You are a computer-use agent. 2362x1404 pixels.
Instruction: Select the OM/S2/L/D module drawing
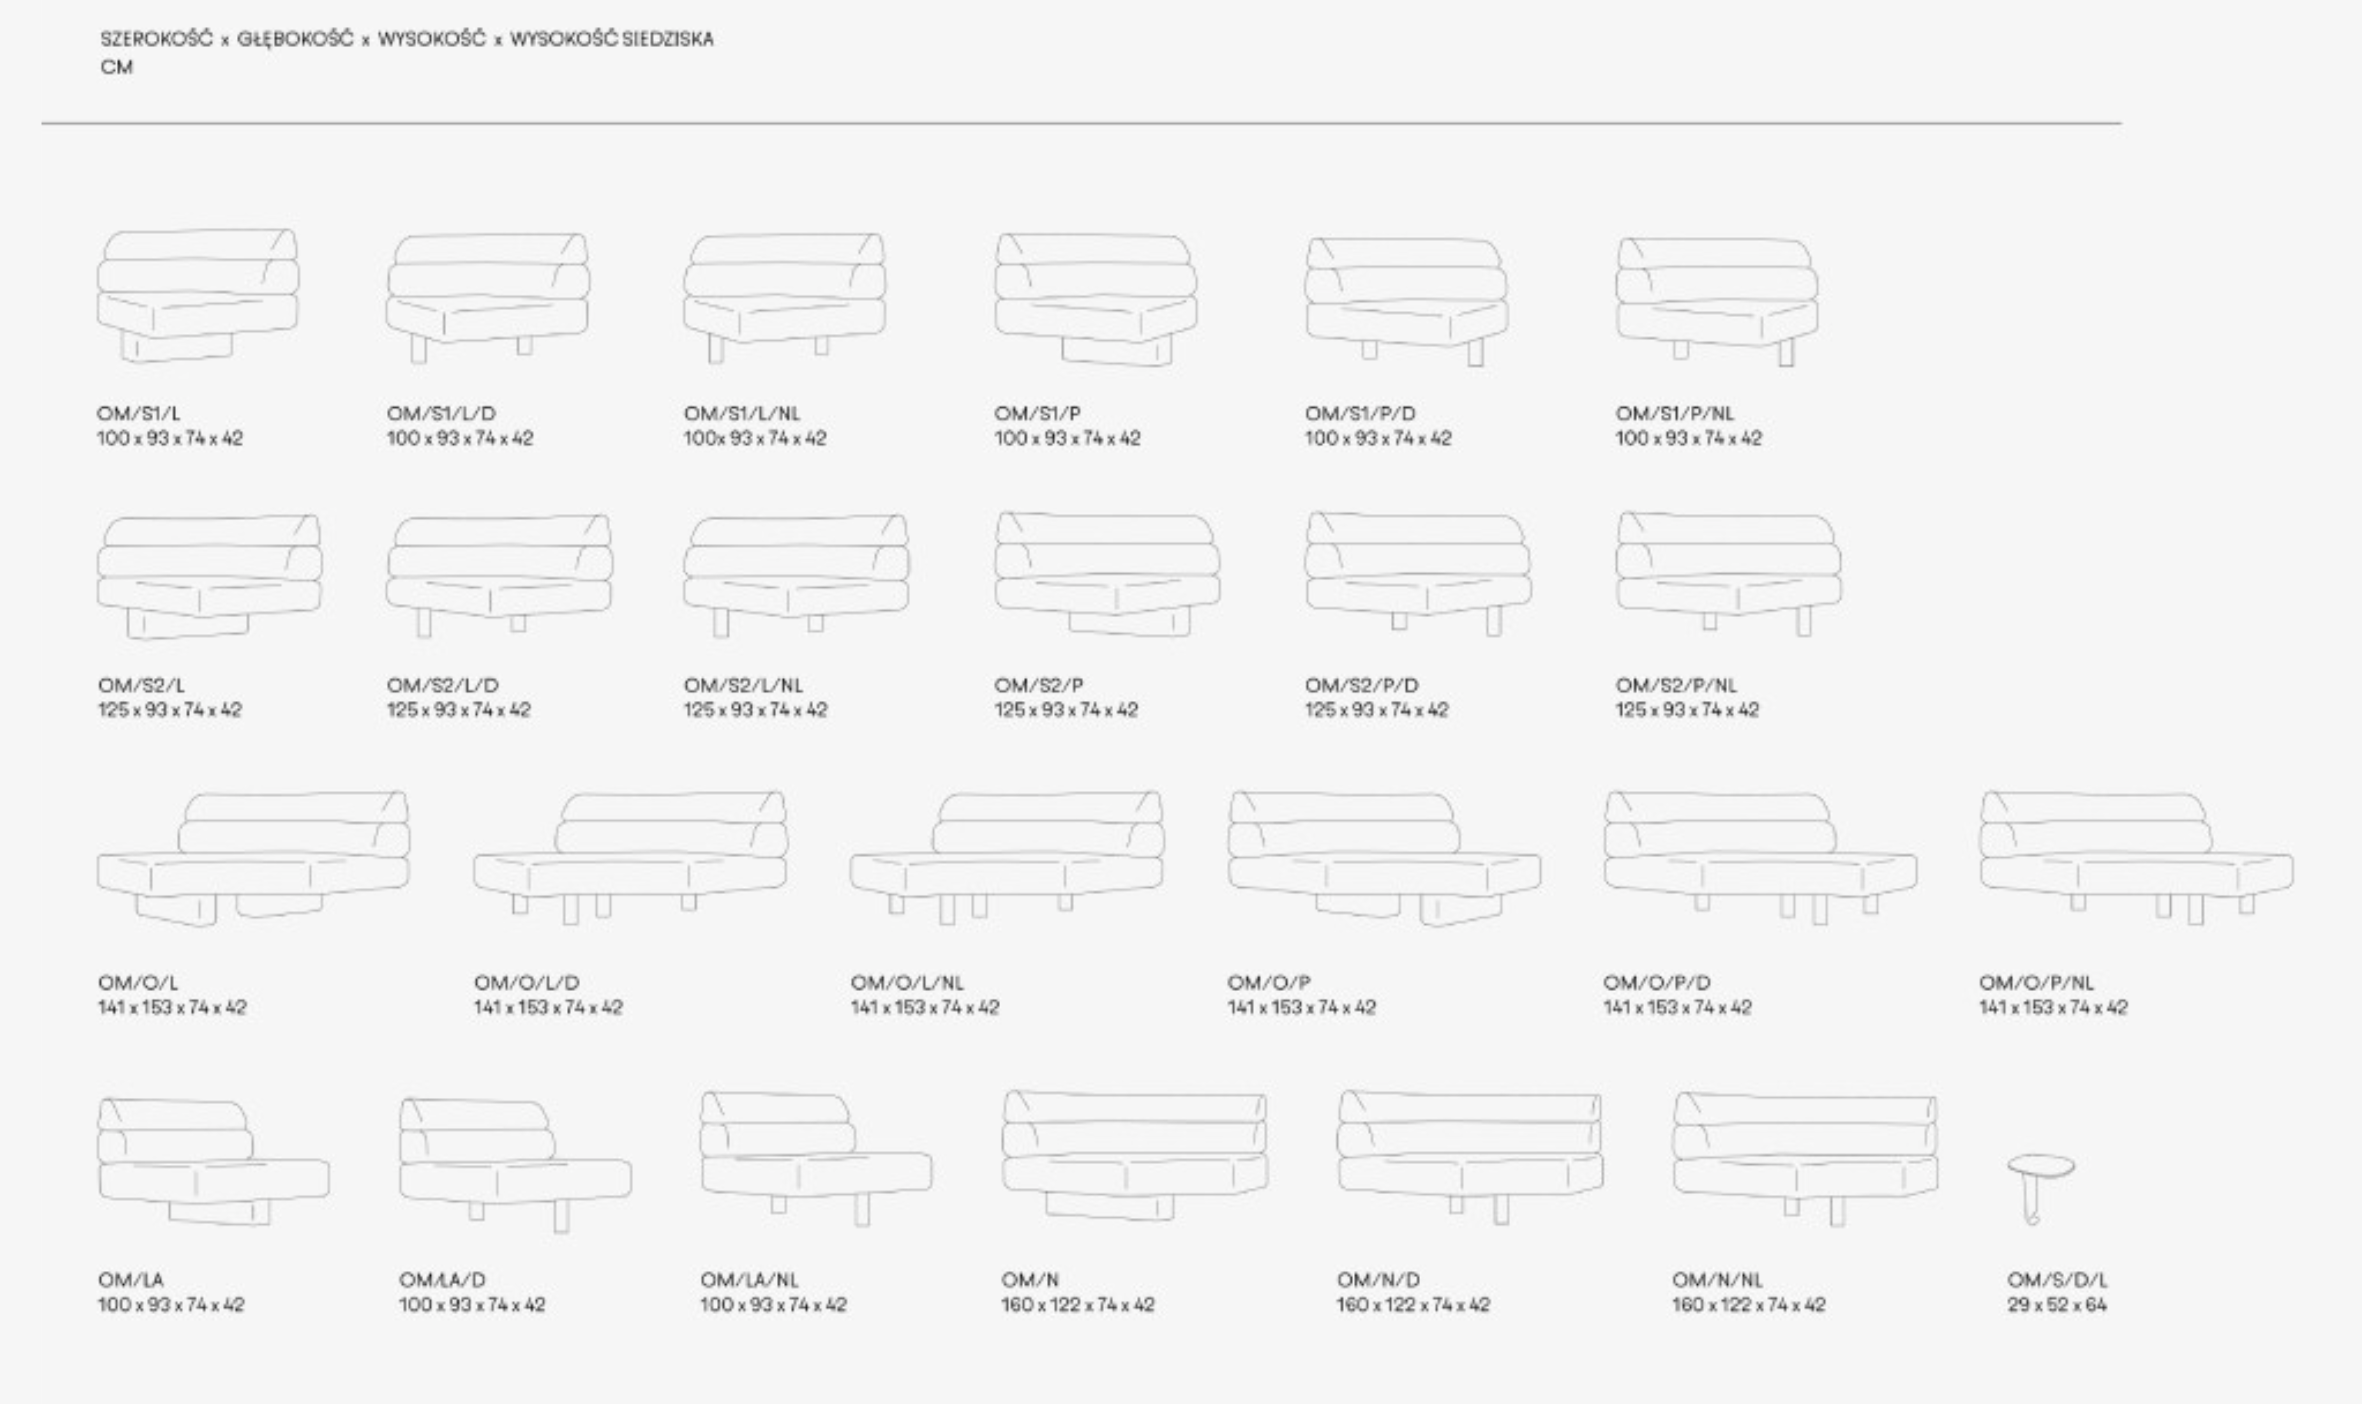(499, 575)
